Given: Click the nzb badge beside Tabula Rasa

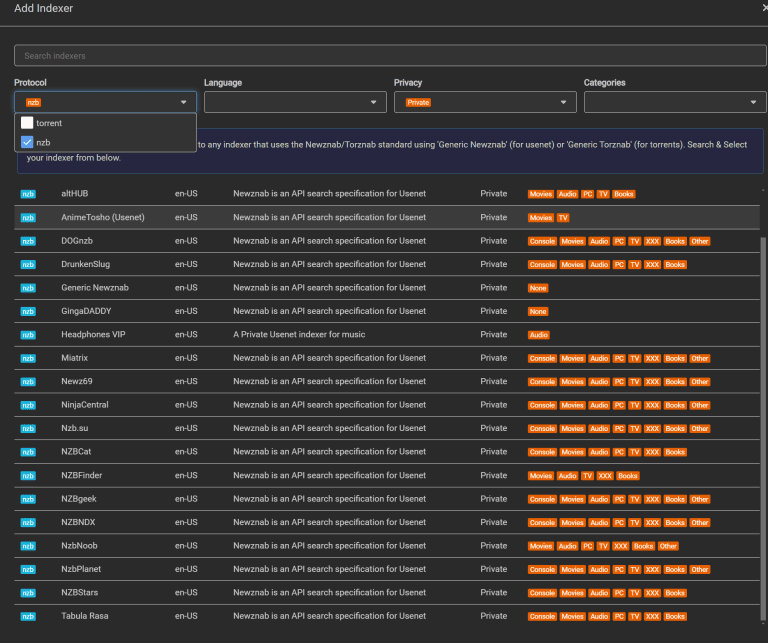Looking at the screenshot, I should 28,616.
